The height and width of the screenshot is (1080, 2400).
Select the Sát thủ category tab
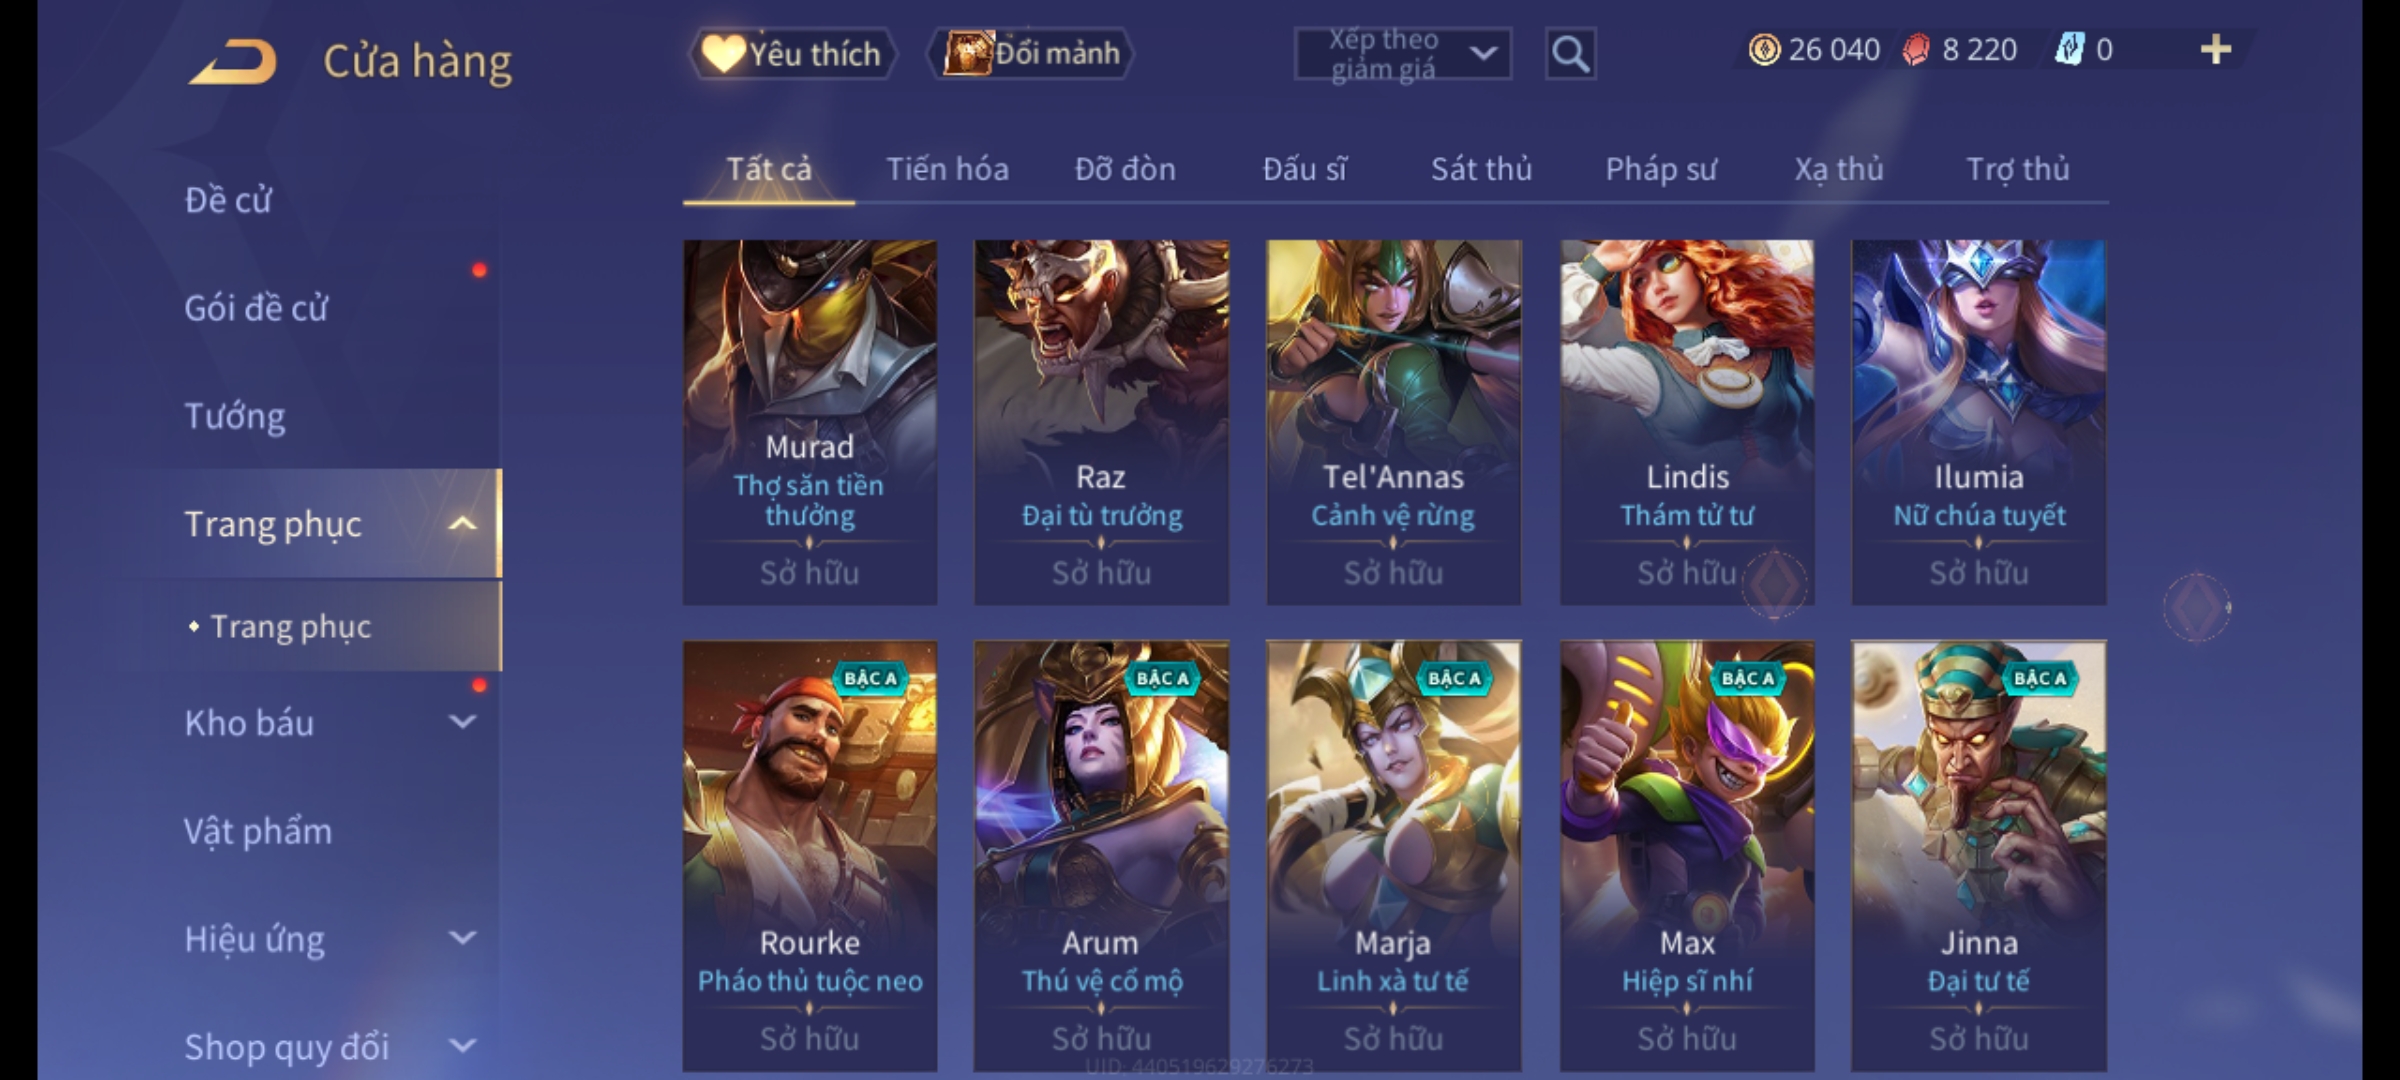click(1481, 169)
